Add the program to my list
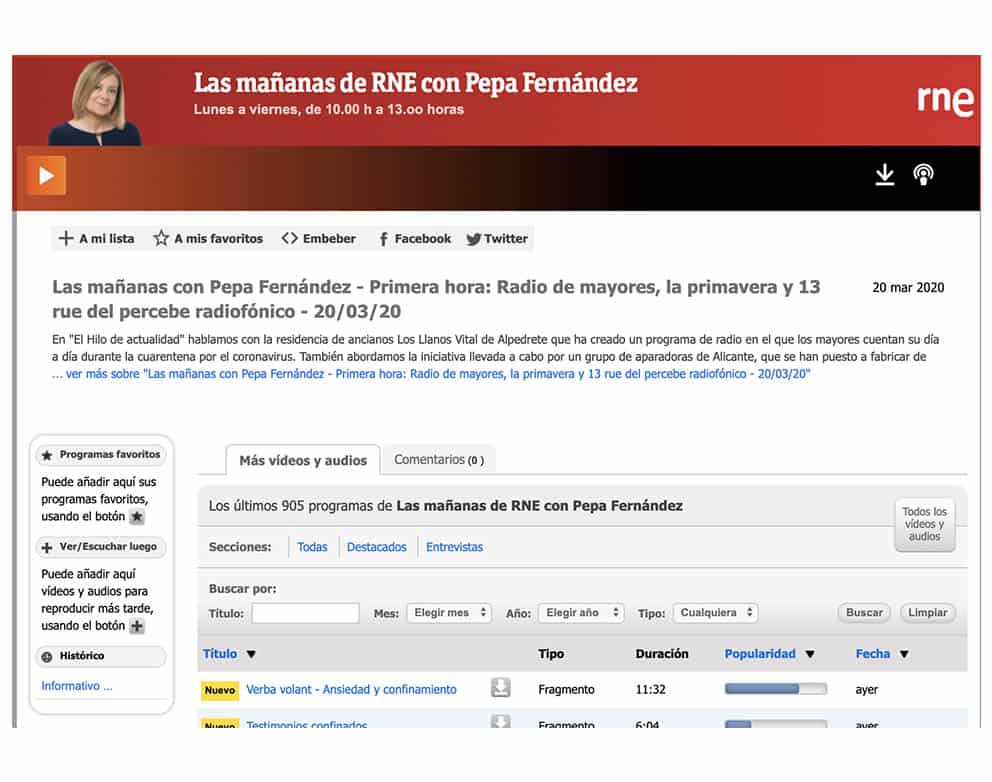 tap(96, 239)
